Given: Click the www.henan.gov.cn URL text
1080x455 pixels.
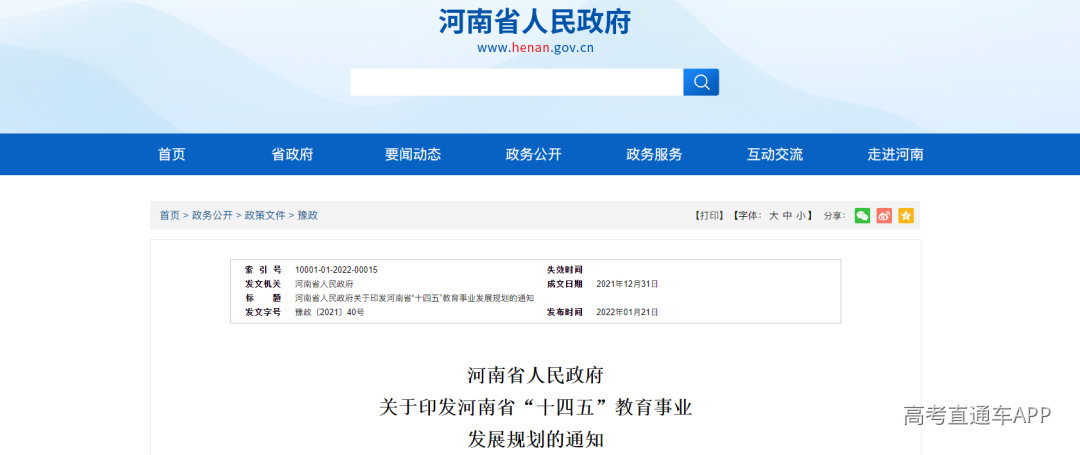Looking at the screenshot, I should (535, 48).
